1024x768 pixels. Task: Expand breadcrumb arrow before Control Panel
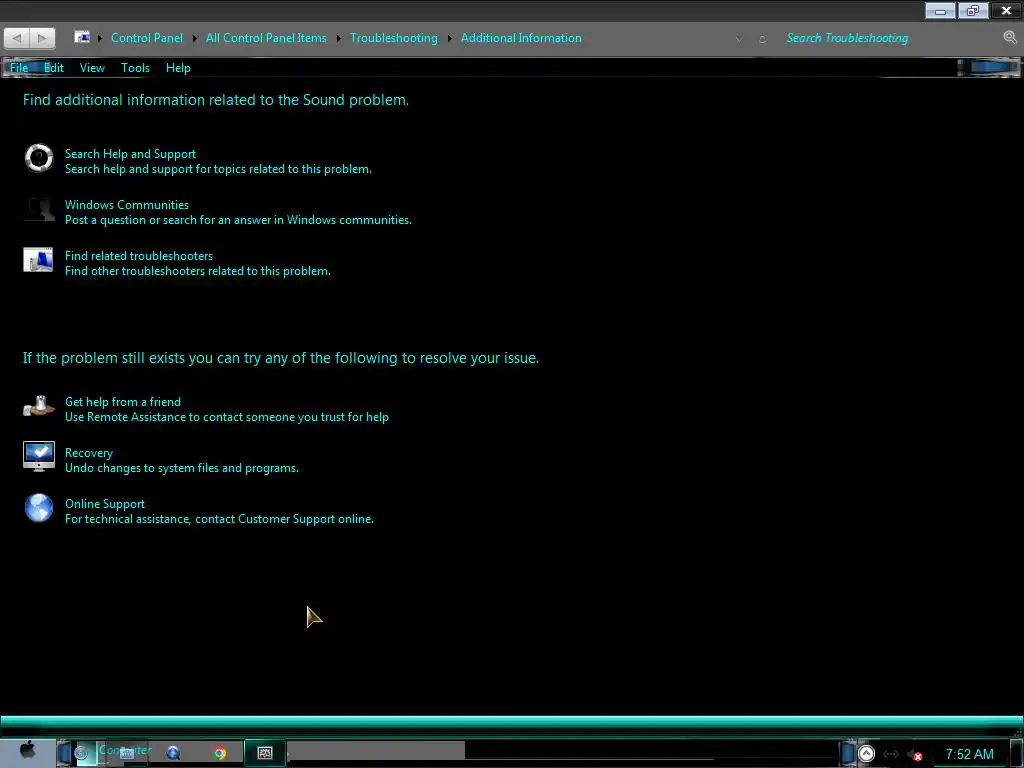100,38
